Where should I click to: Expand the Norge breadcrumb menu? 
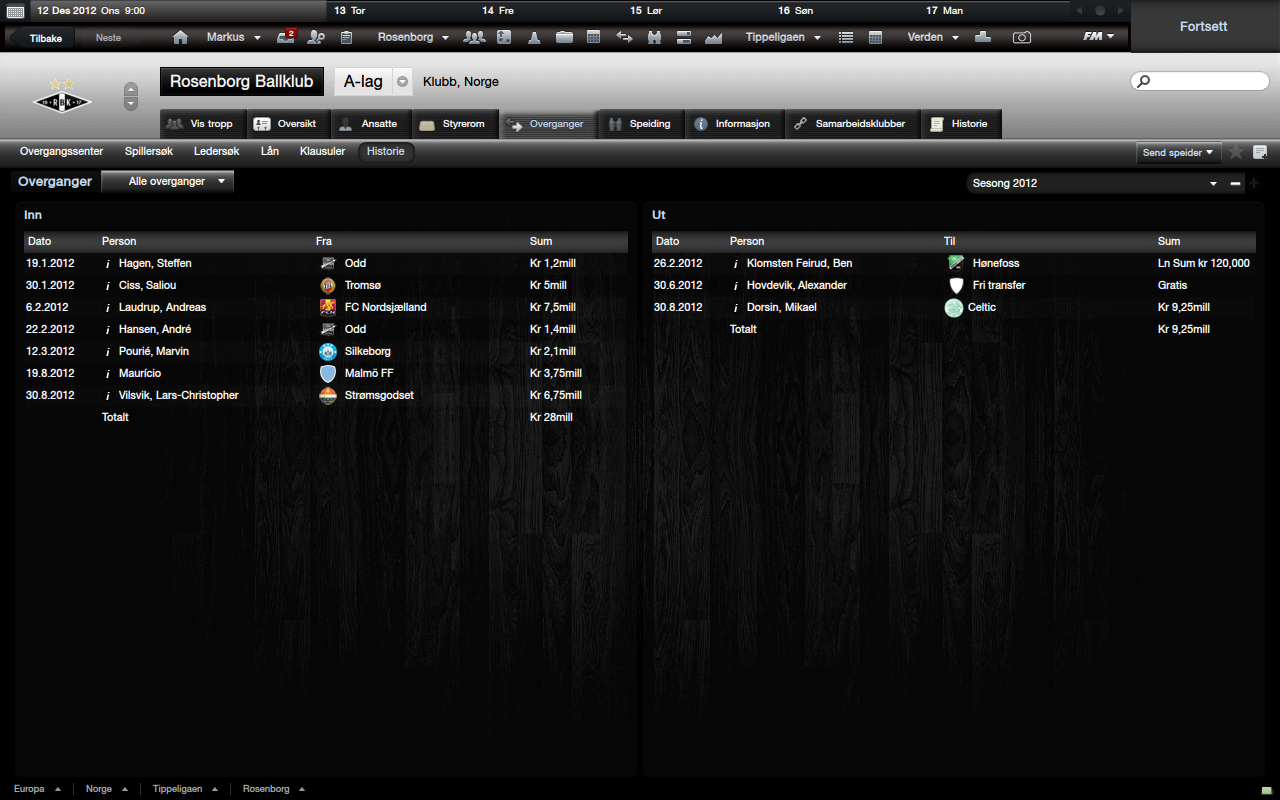pos(106,789)
